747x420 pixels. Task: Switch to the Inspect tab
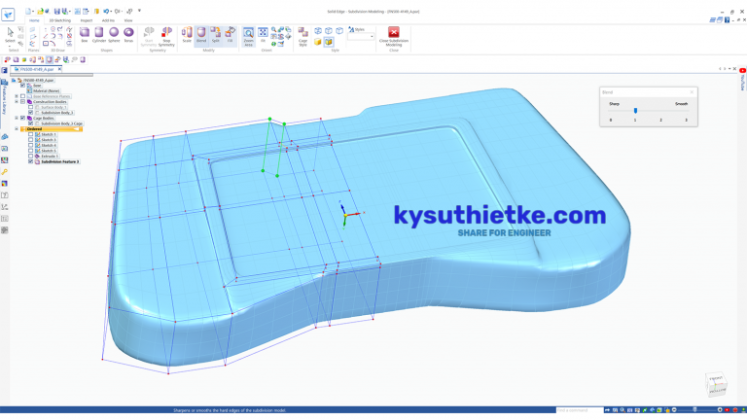point(86,20)
